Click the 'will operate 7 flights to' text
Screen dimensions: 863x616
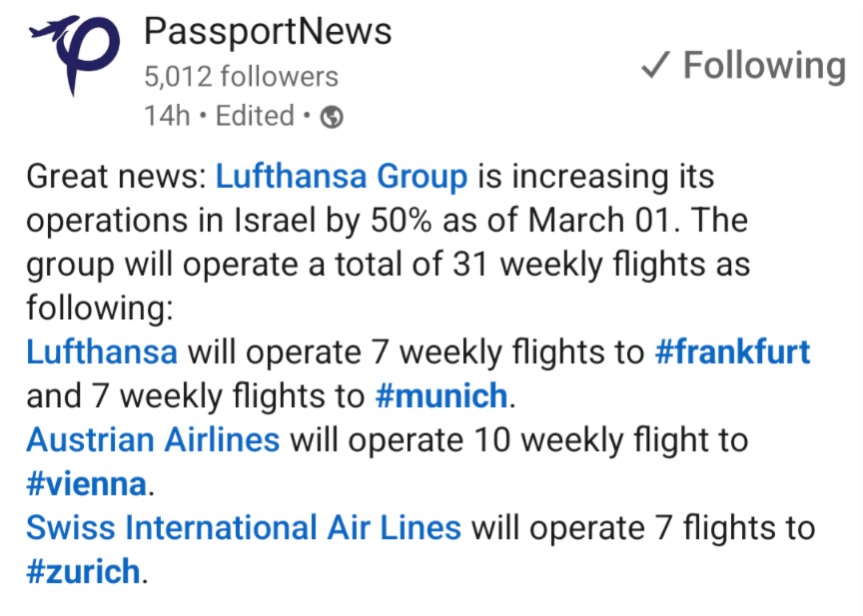(643, 527)
